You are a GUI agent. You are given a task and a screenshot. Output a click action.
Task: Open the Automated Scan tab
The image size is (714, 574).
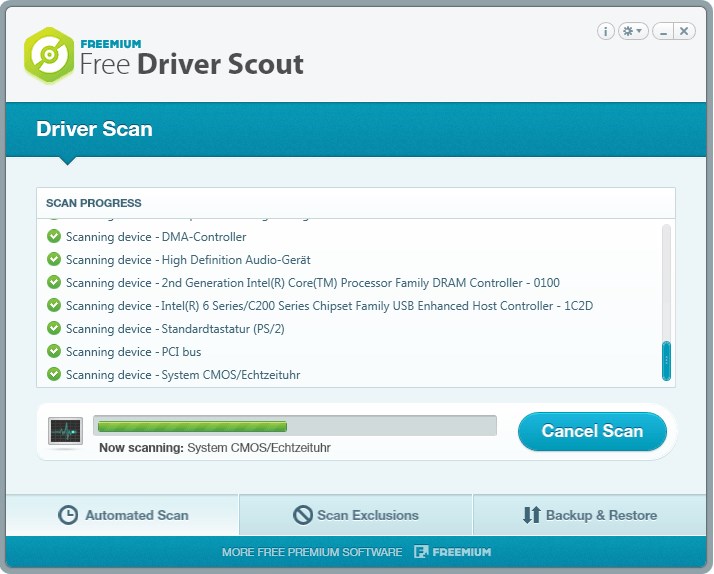tap(122, 515)
